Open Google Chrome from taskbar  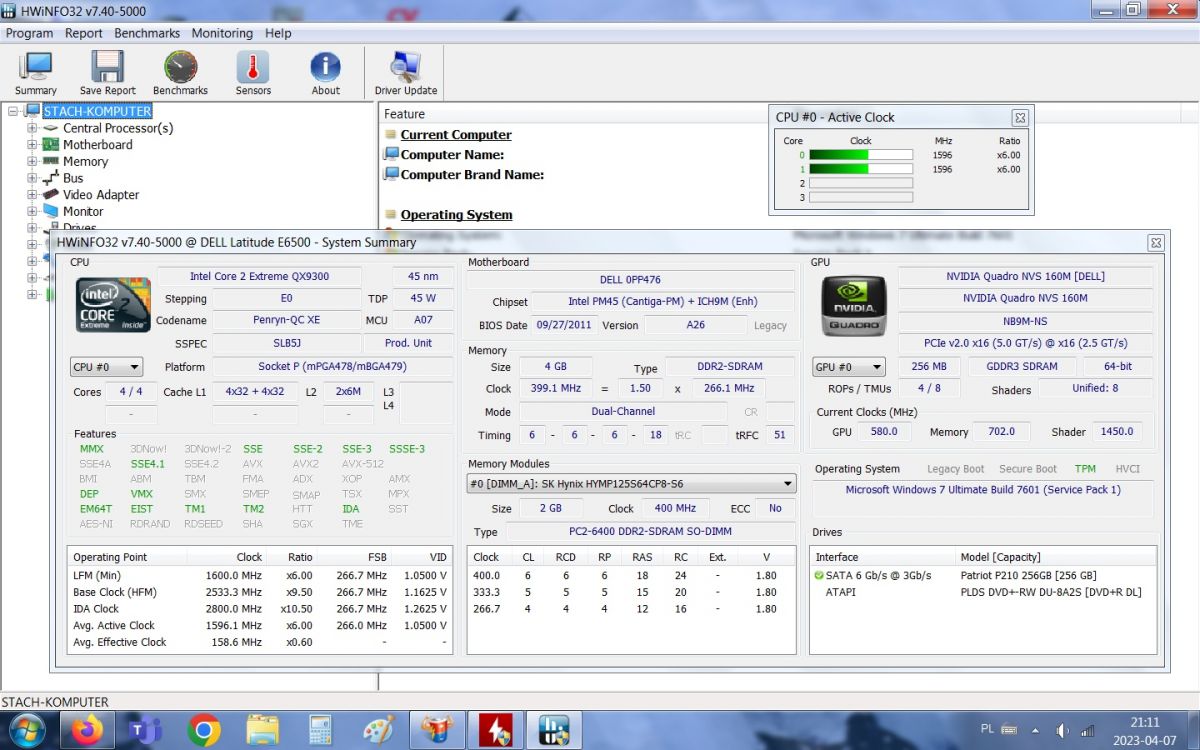click(x=204, y=730)
